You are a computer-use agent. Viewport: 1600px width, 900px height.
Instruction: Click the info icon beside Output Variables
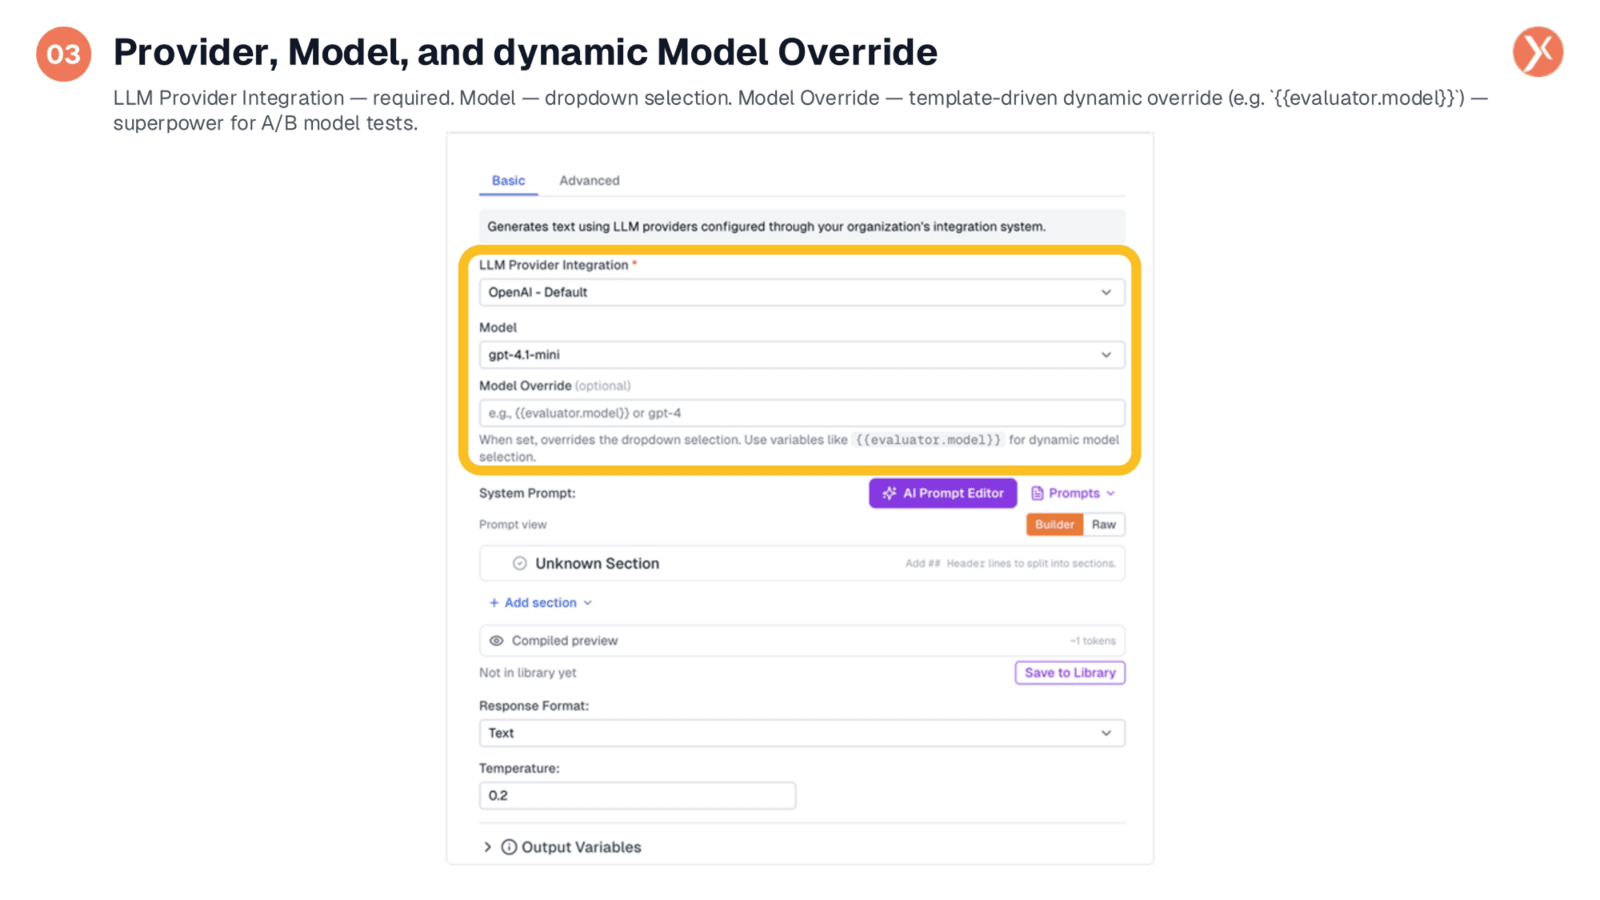509,847
